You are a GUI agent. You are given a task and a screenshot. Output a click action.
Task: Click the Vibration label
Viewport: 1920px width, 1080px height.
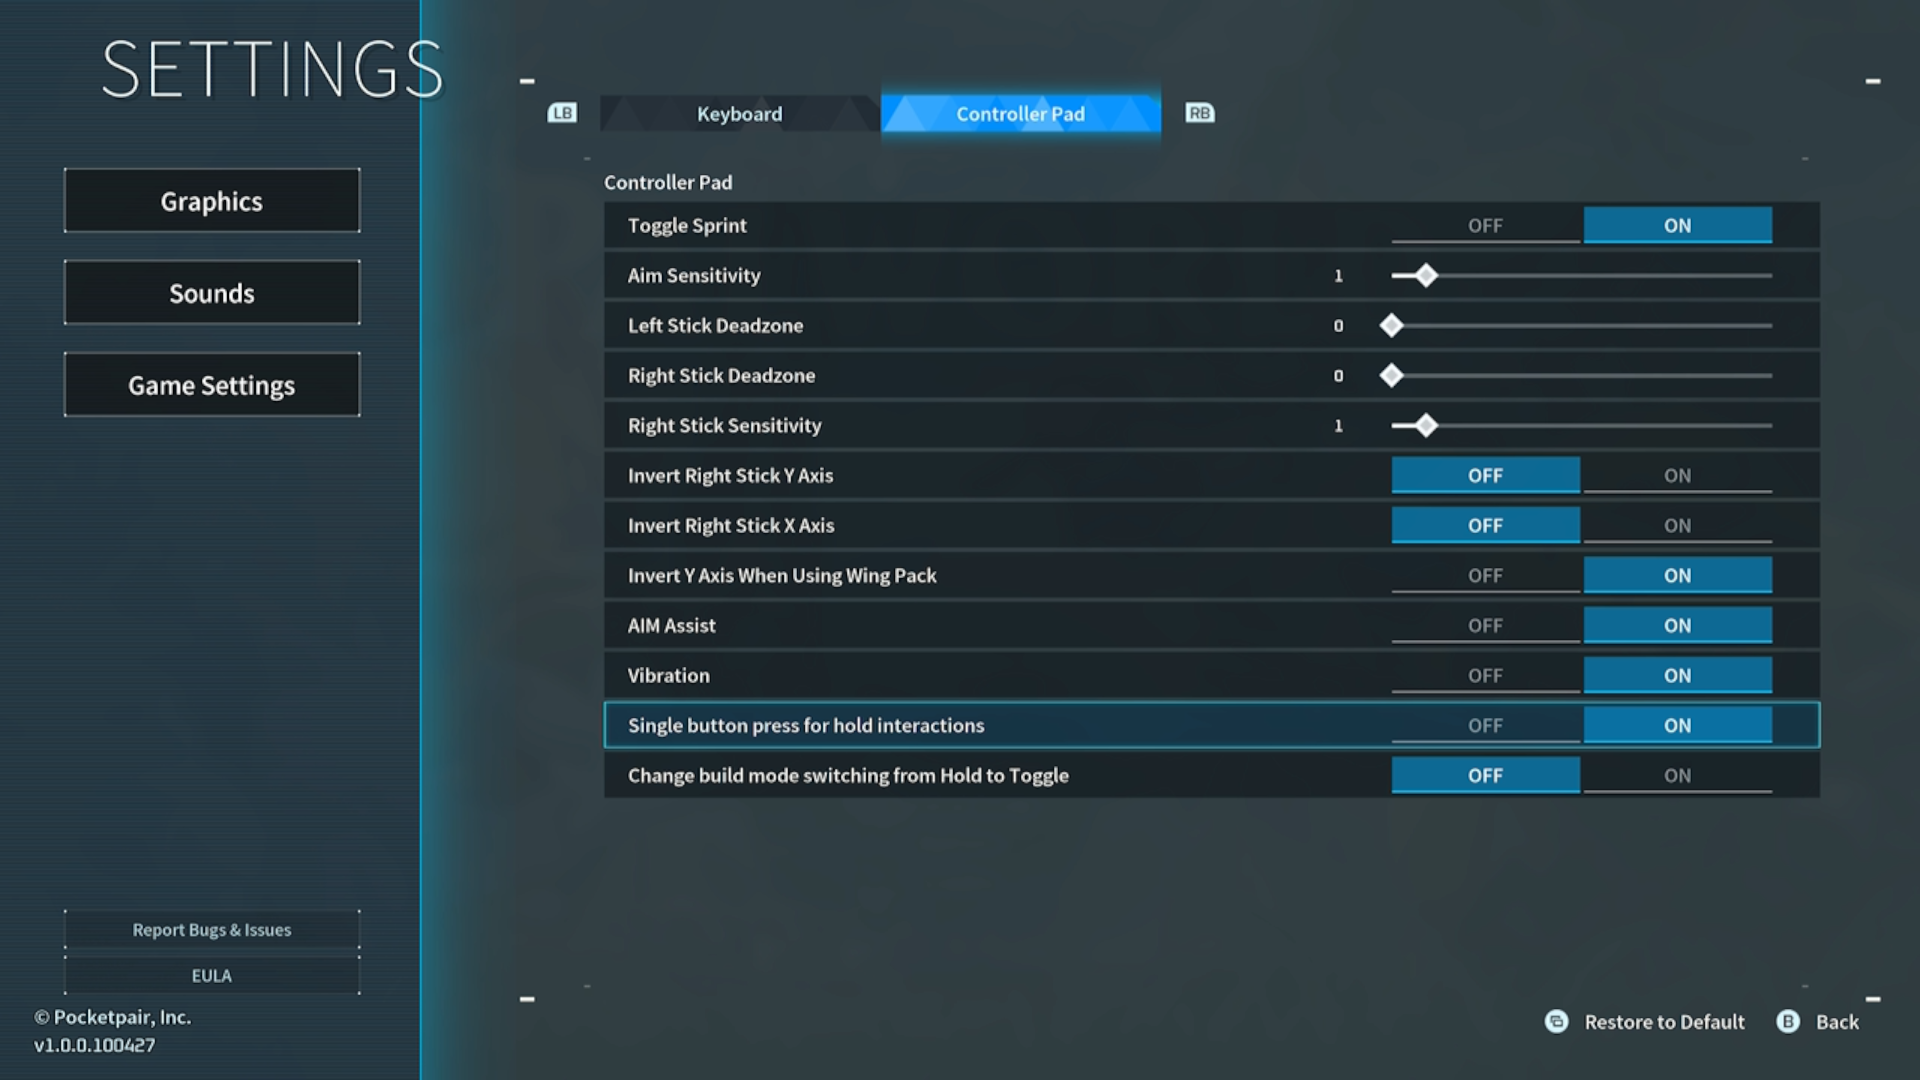(x=668, y=675)
